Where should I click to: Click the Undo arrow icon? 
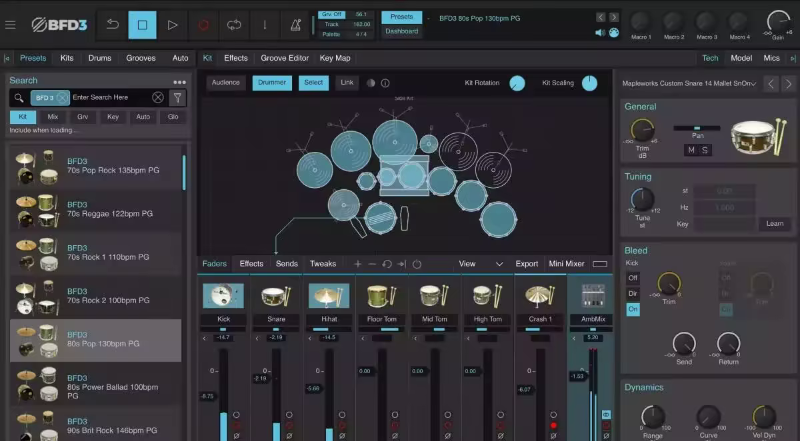tap(112, 24)
